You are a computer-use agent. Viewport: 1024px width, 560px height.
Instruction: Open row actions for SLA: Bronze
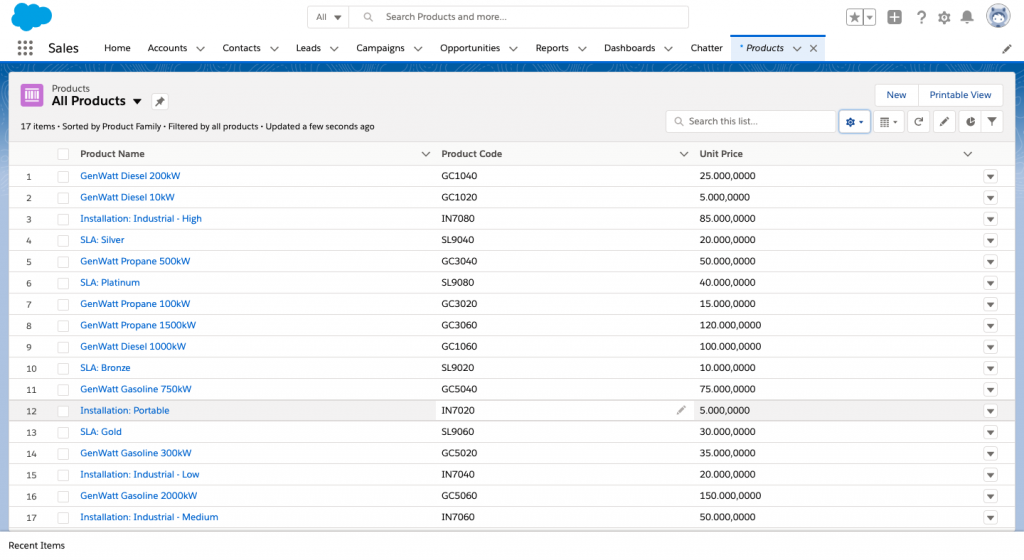991,368
